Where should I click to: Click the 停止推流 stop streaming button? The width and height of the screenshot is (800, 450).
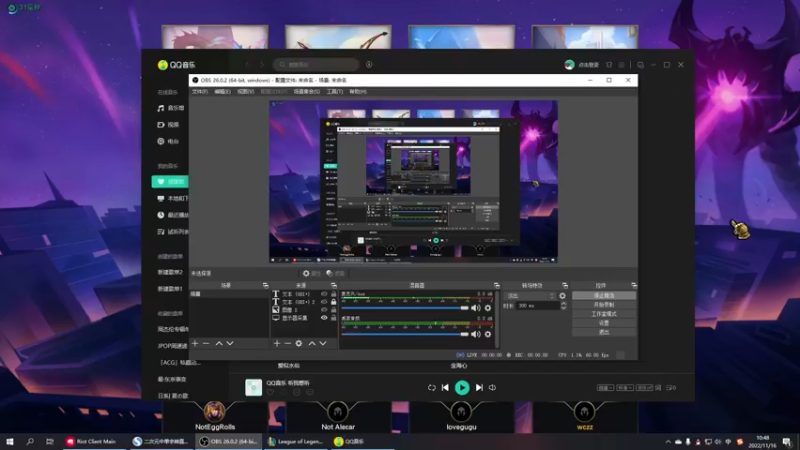(604, 296)
